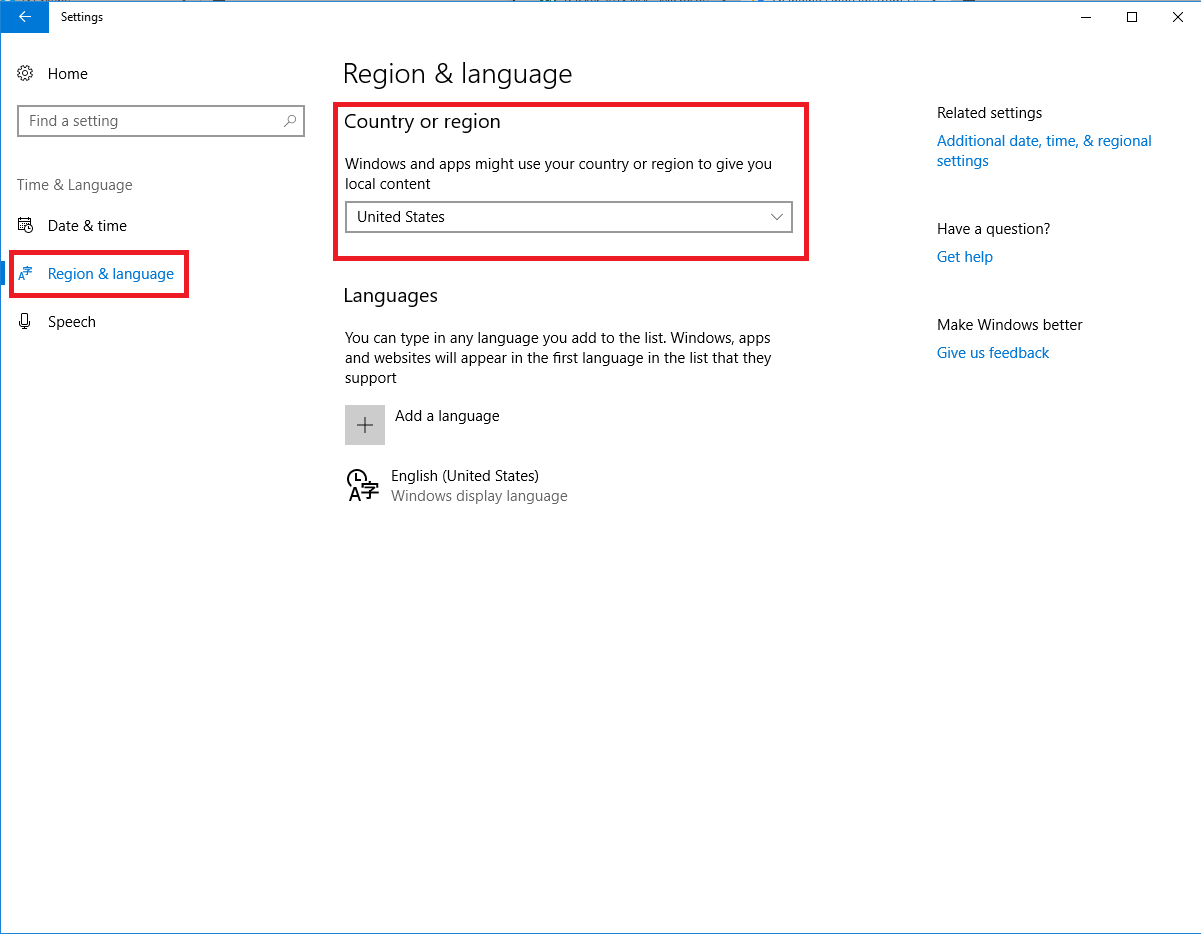This screenshot has height=934, width=1201.
Task: Minimize the Settings window
Action: [1086, 17]
